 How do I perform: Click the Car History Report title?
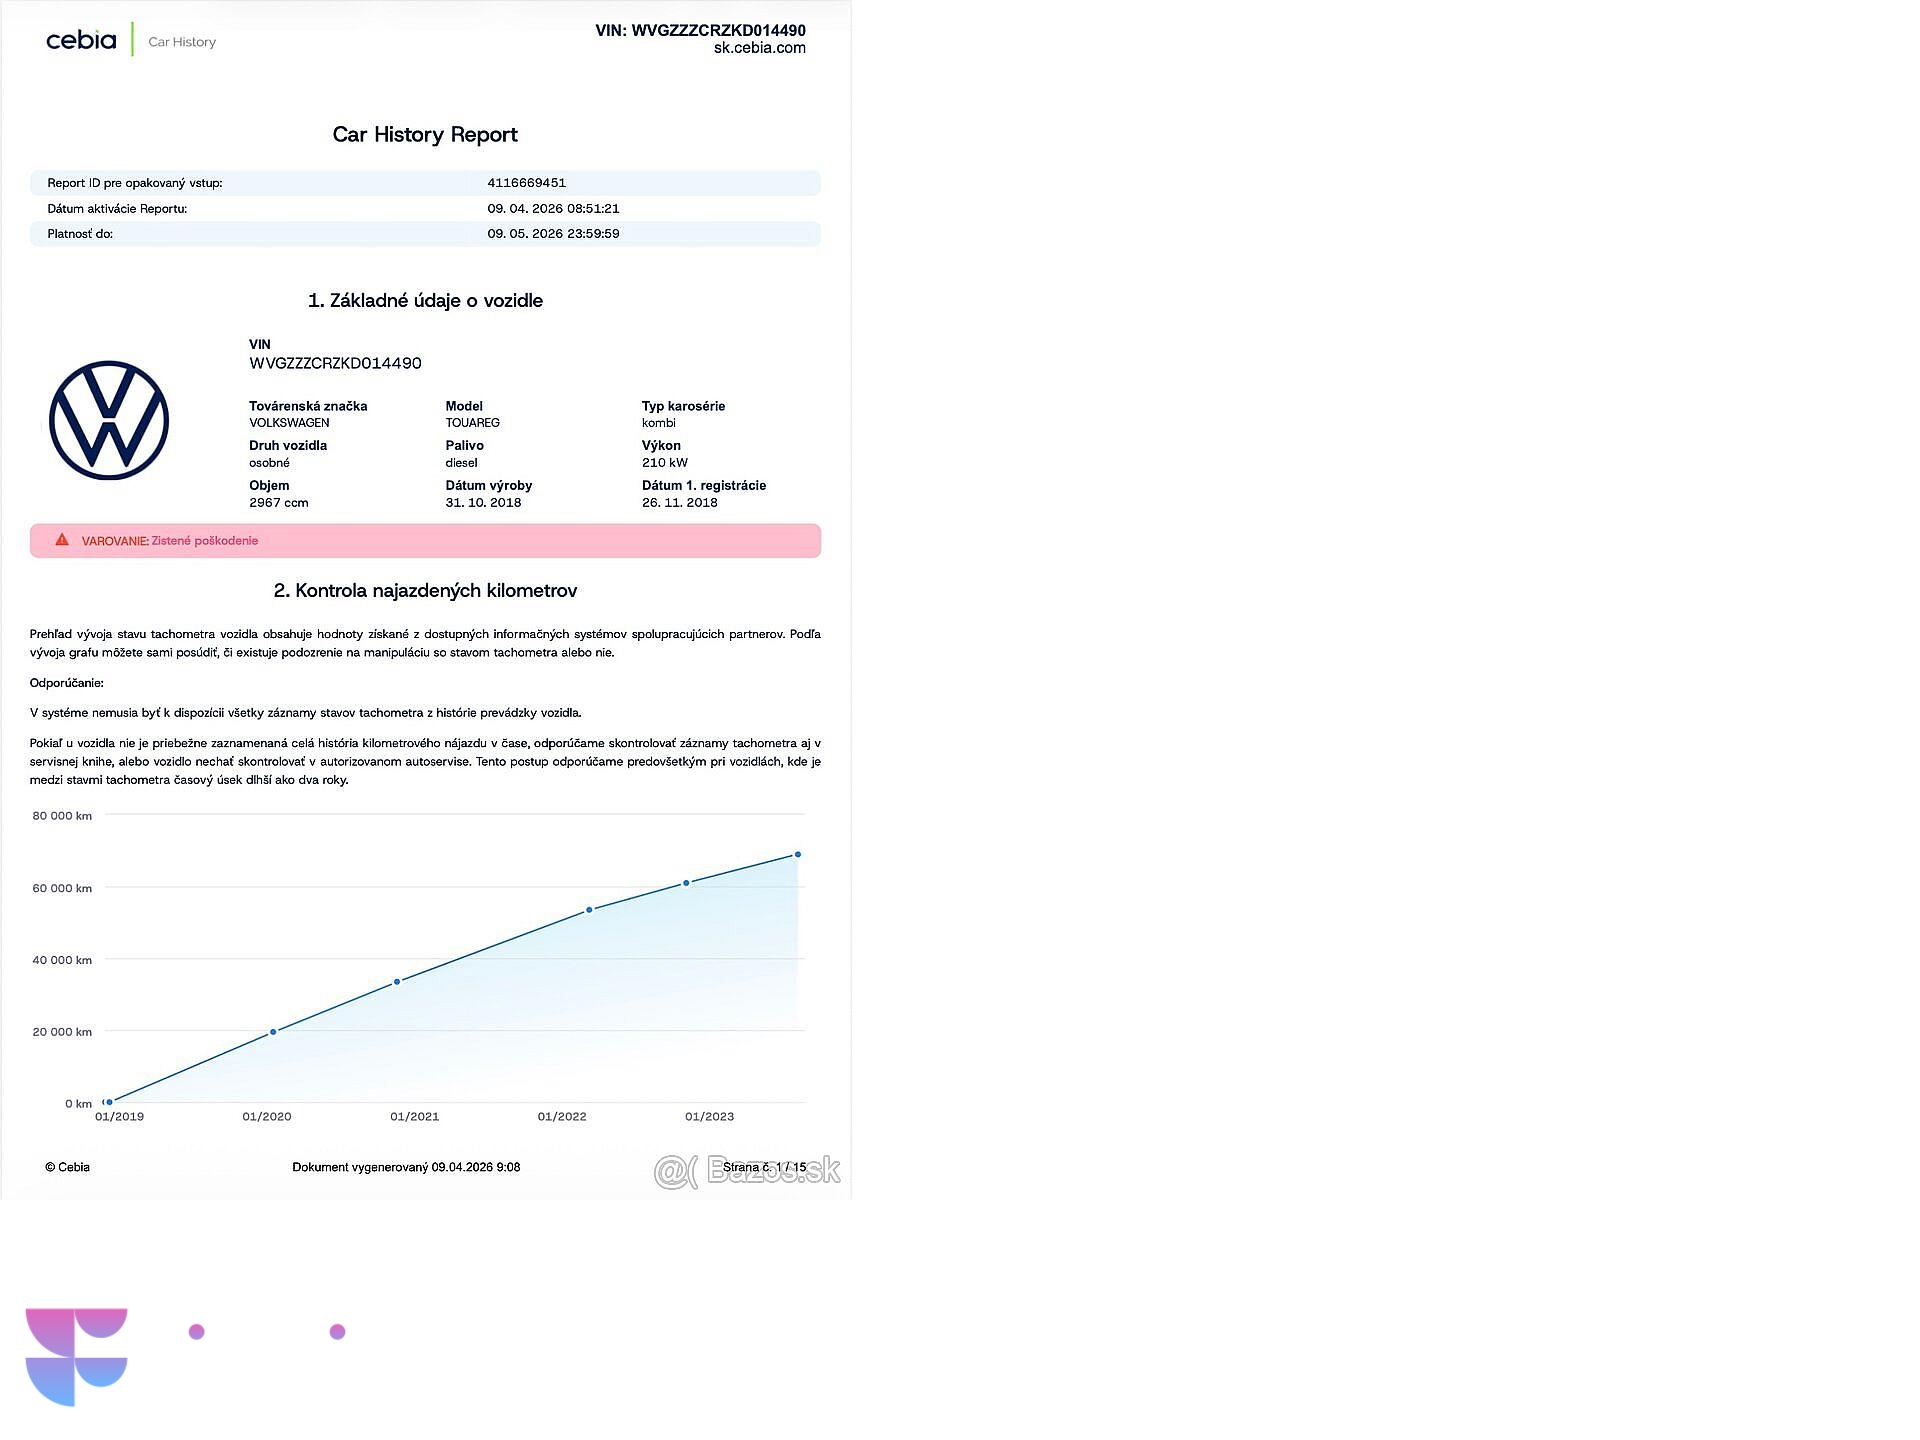coord(425,135)
